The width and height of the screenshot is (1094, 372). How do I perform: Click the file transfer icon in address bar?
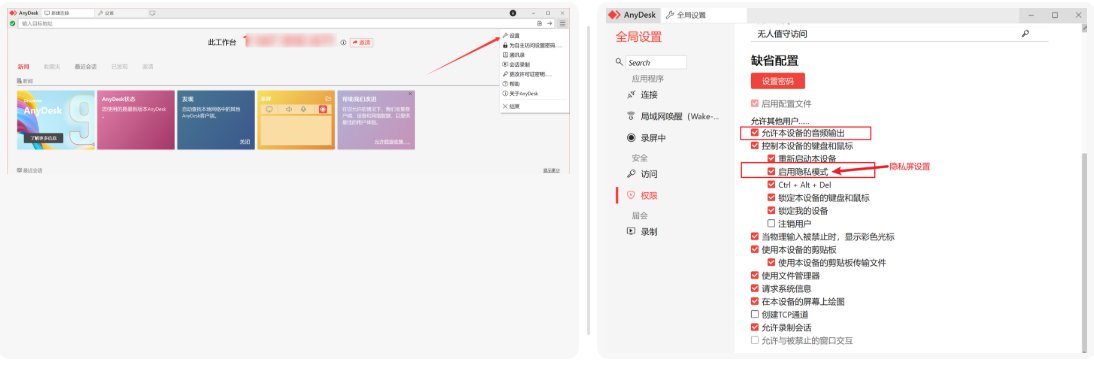pos(539,23)
